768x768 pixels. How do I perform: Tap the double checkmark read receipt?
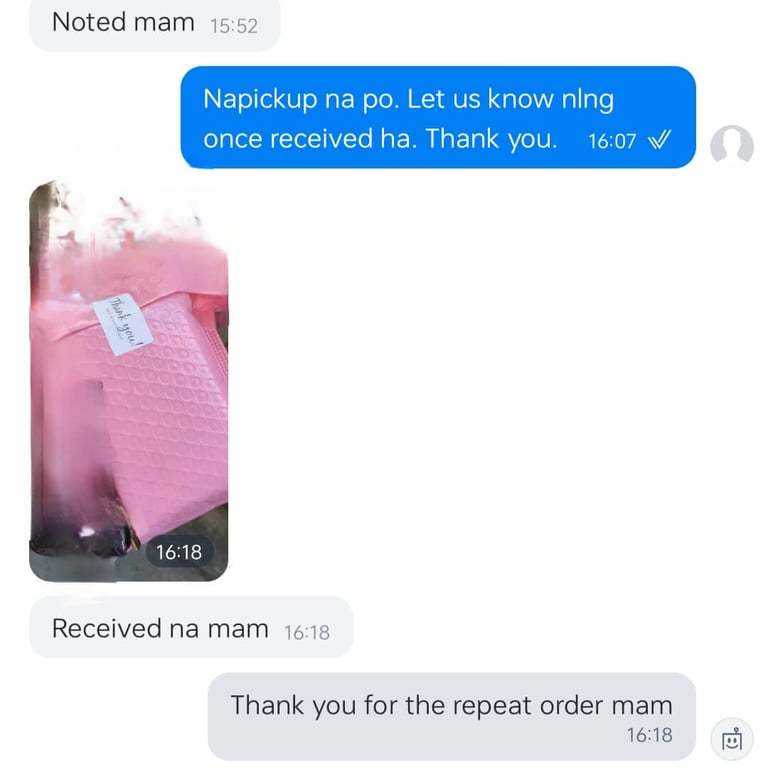tap(659, 141)
